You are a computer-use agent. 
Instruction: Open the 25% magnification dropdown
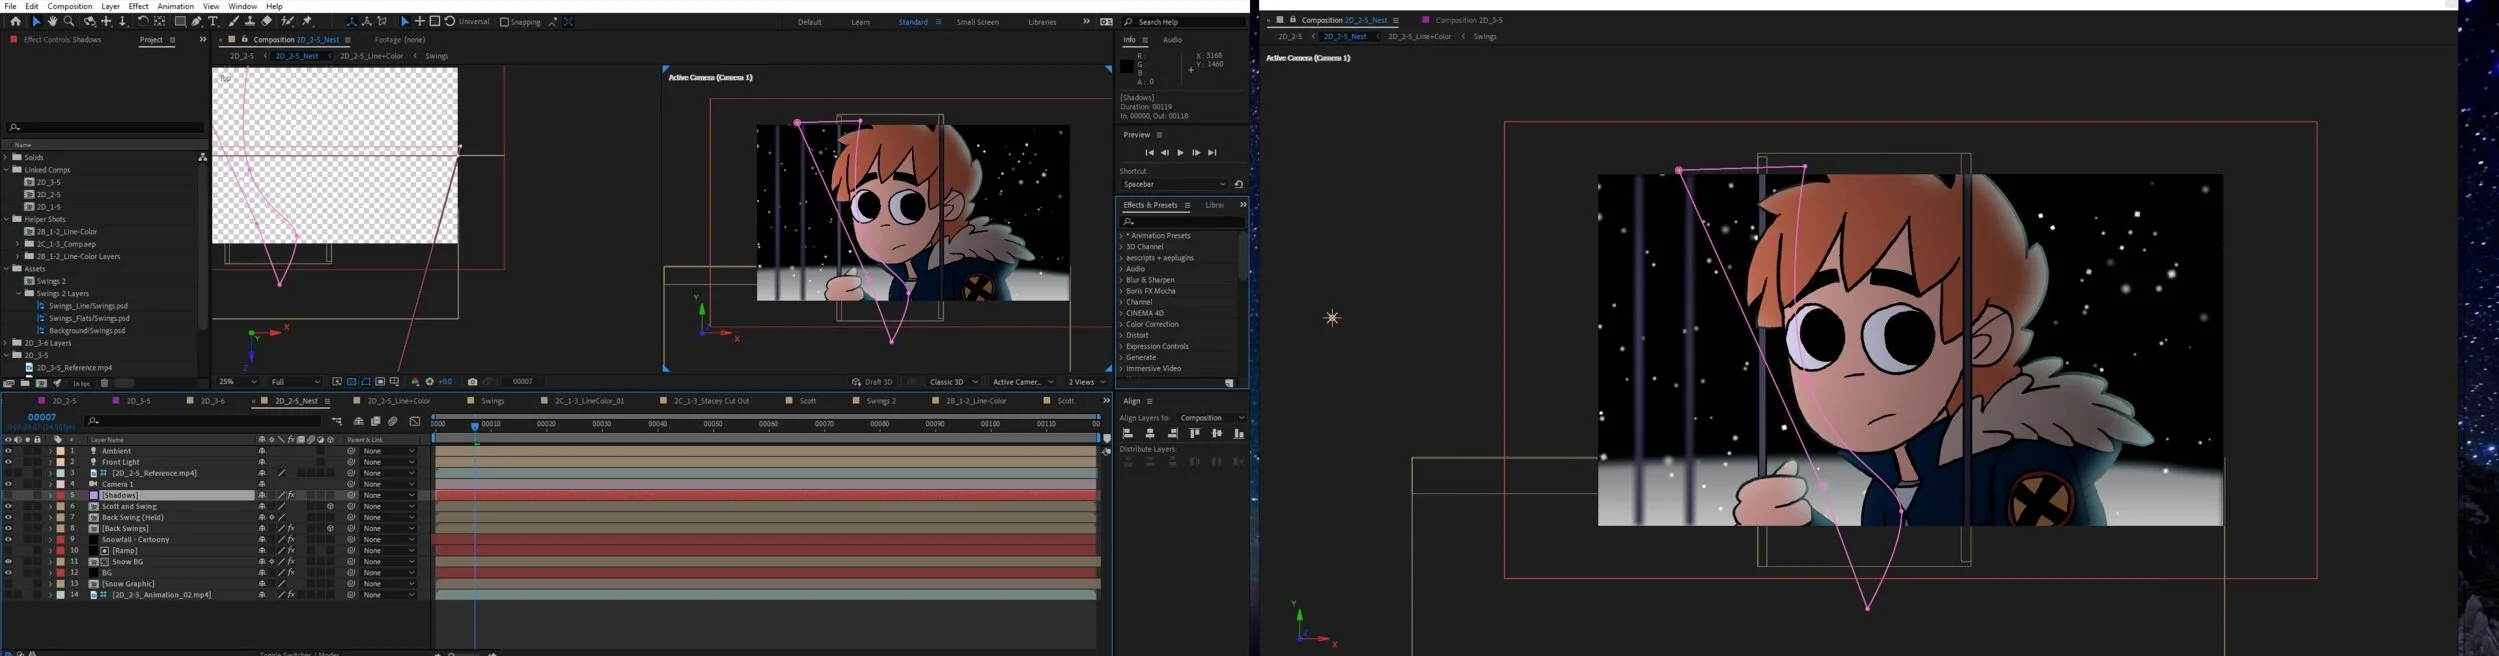coord(238,382)
